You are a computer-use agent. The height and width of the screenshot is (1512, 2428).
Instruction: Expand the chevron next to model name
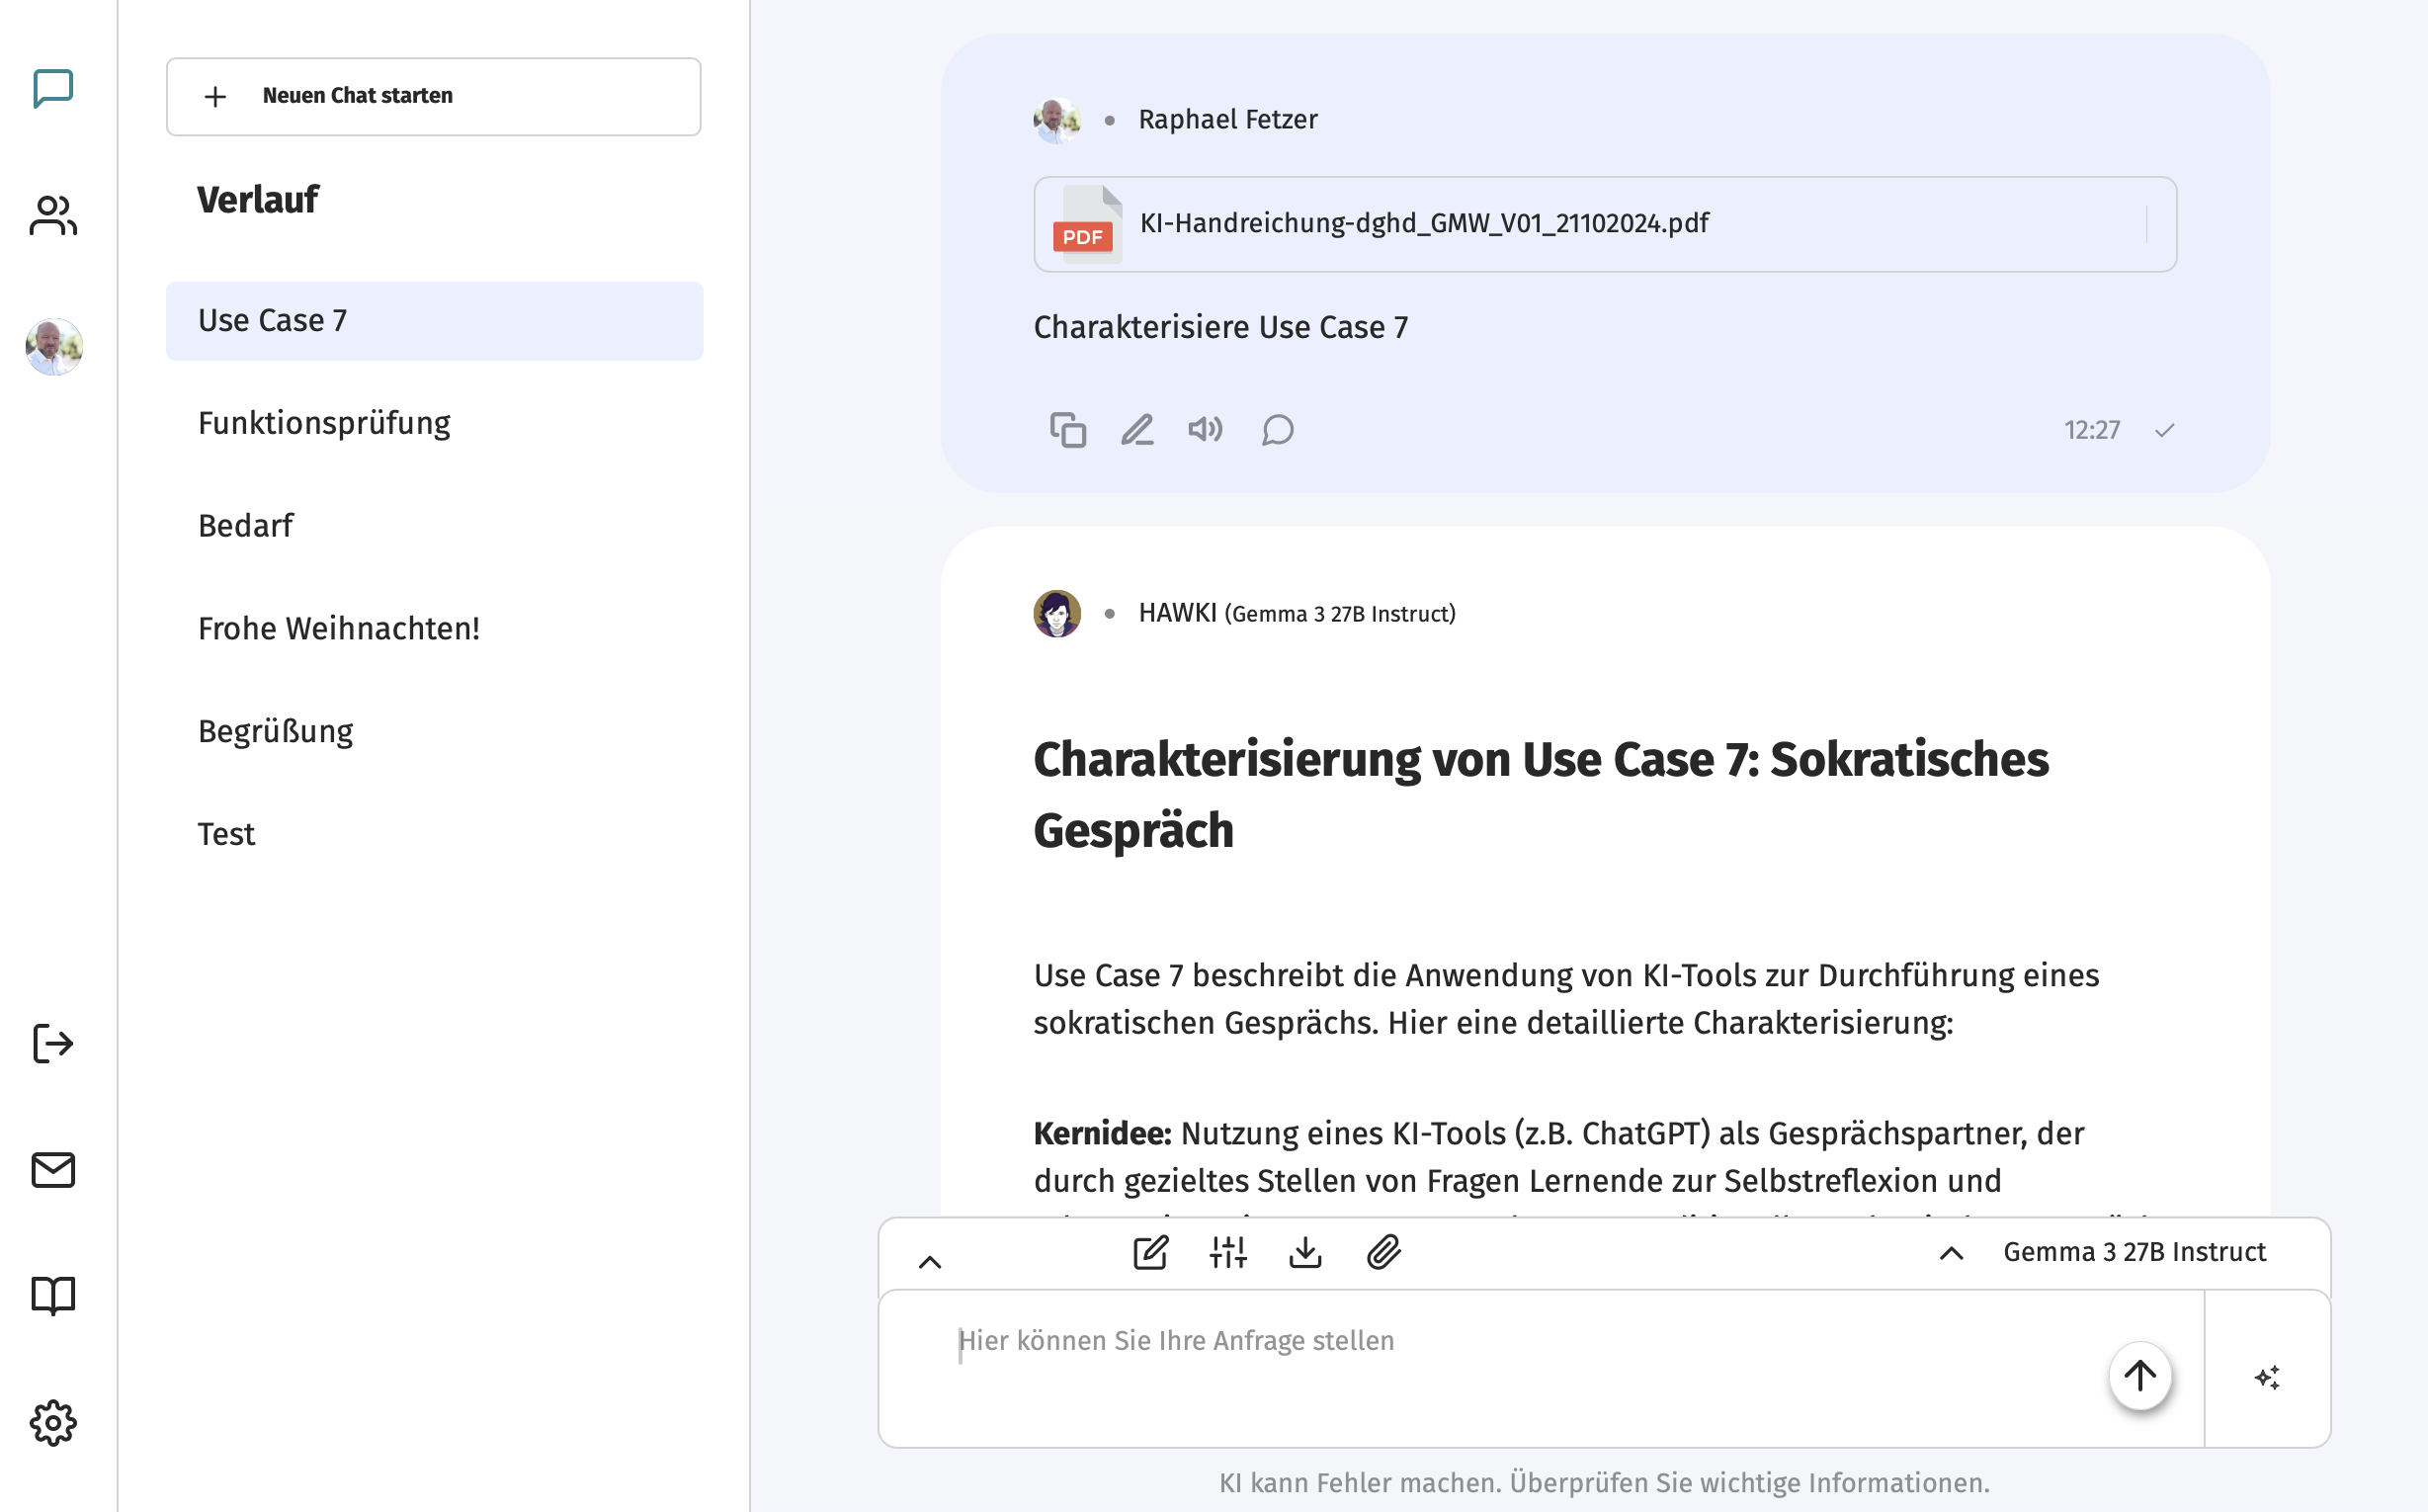[x=1949, y=1254]
